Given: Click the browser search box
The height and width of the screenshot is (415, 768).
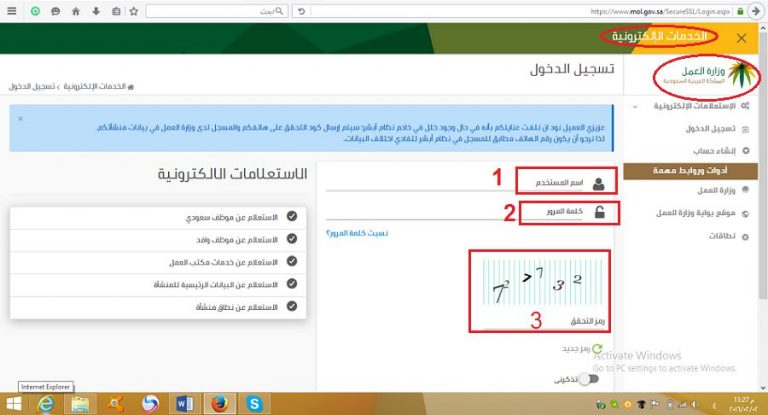Looking at the screenshot, I should (216, 11).
